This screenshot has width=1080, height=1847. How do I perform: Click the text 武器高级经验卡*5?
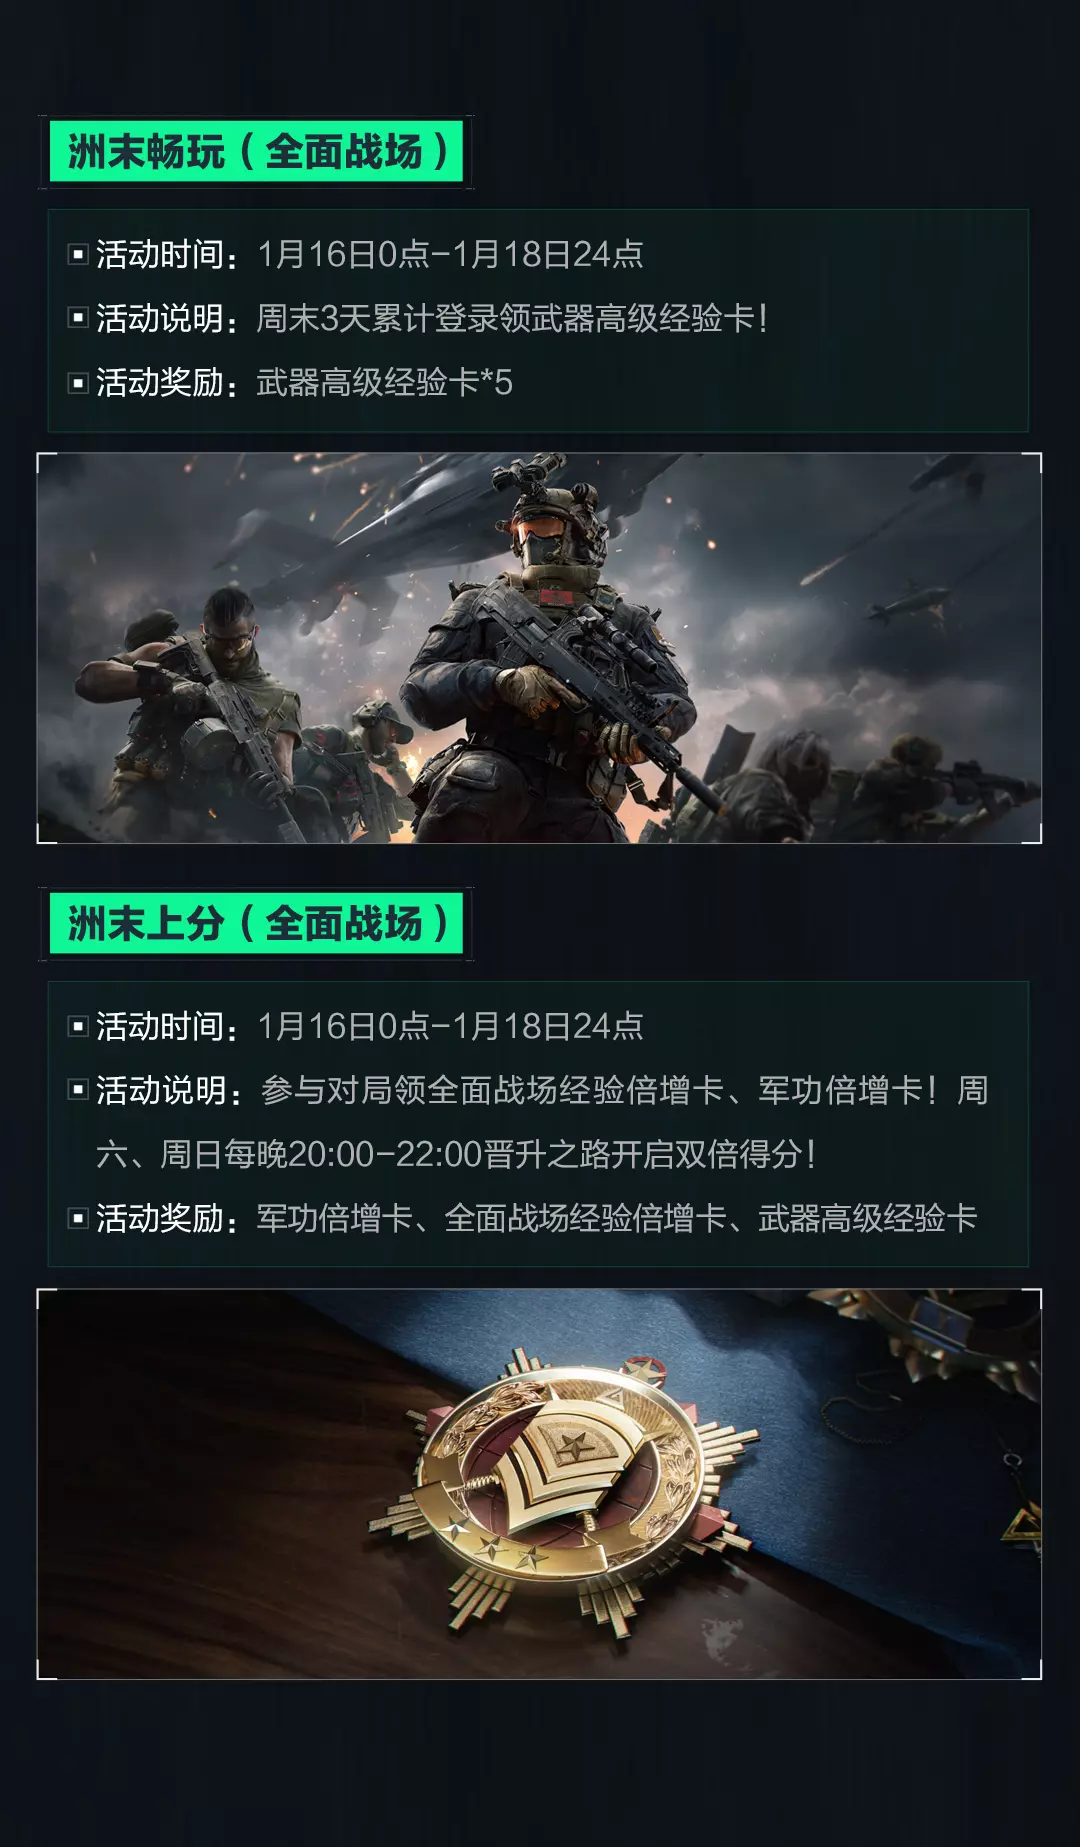(384, 383)
